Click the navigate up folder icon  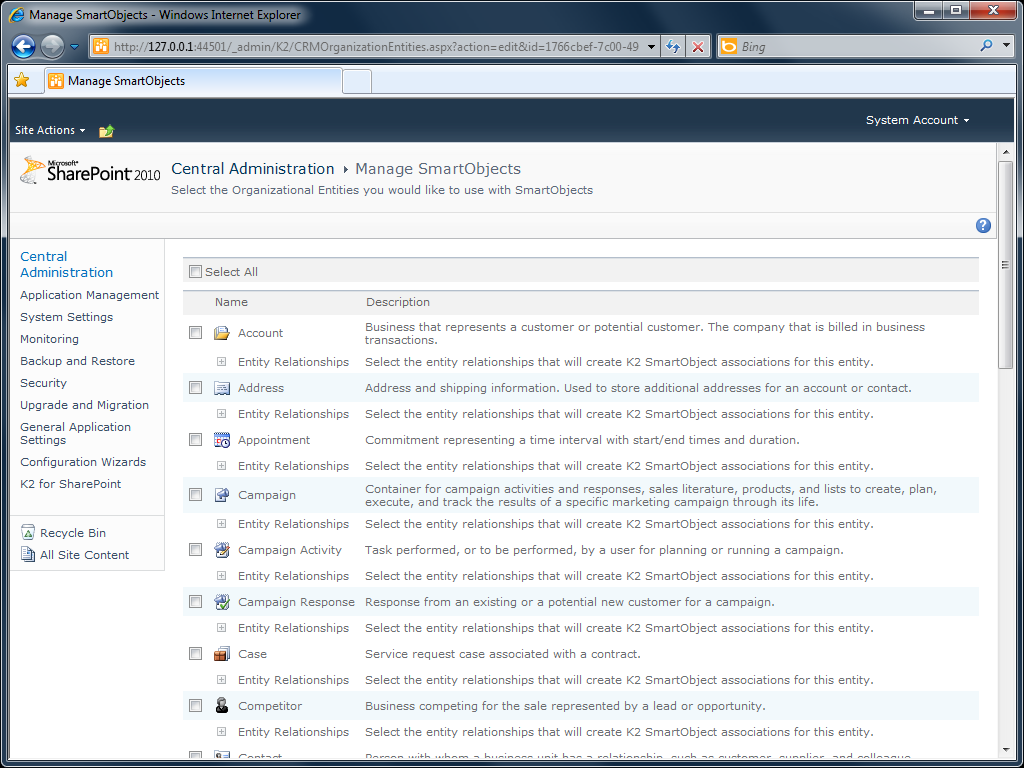[x=106, y=131]
